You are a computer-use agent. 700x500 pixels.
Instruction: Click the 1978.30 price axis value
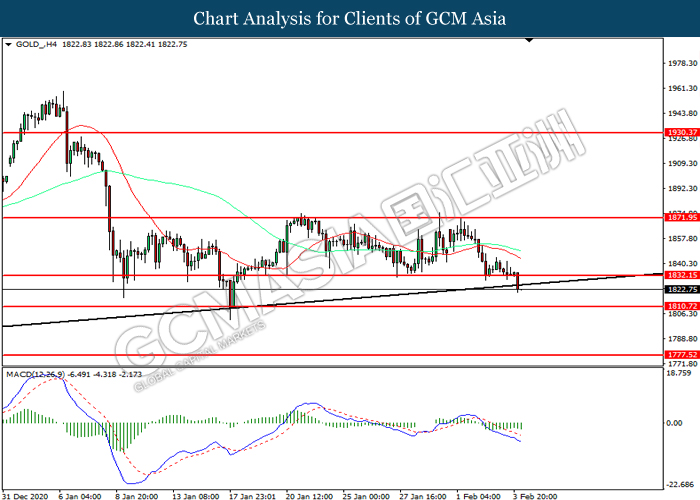[680, 62]
